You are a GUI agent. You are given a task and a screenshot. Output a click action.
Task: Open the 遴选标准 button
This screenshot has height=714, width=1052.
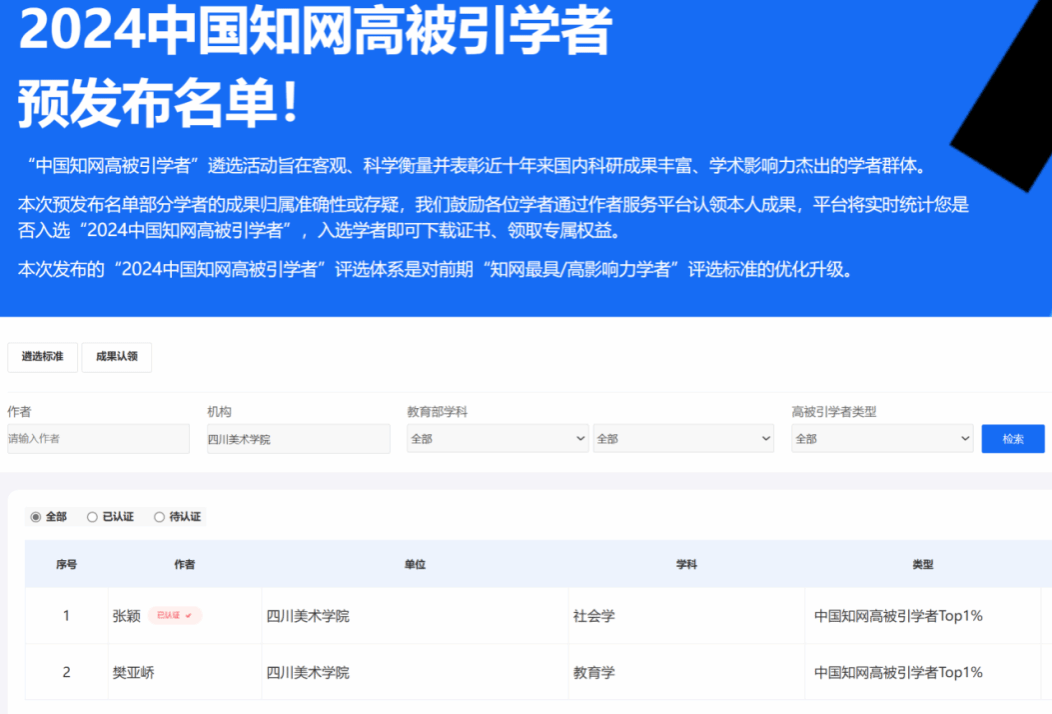coord(43,357)
